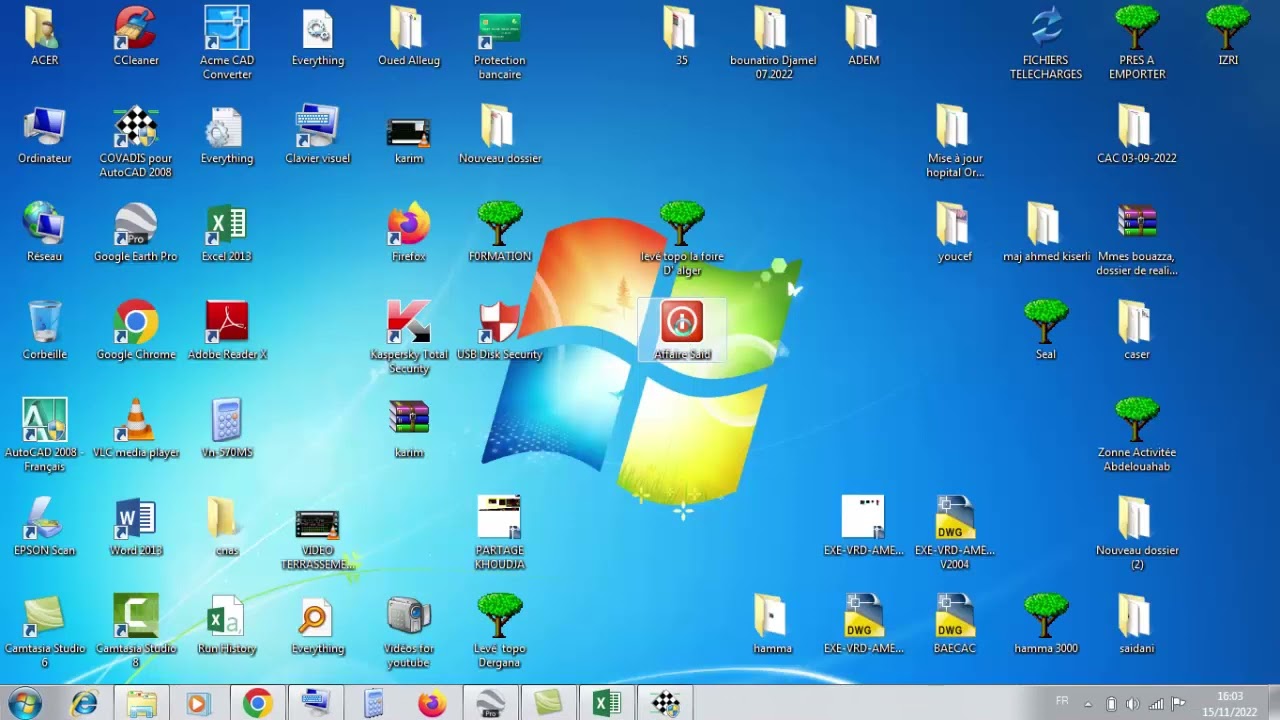Screen dimensions: 1280x720
Task: Open the maj ahmed kiserli folder
Action: point(1046,233)
